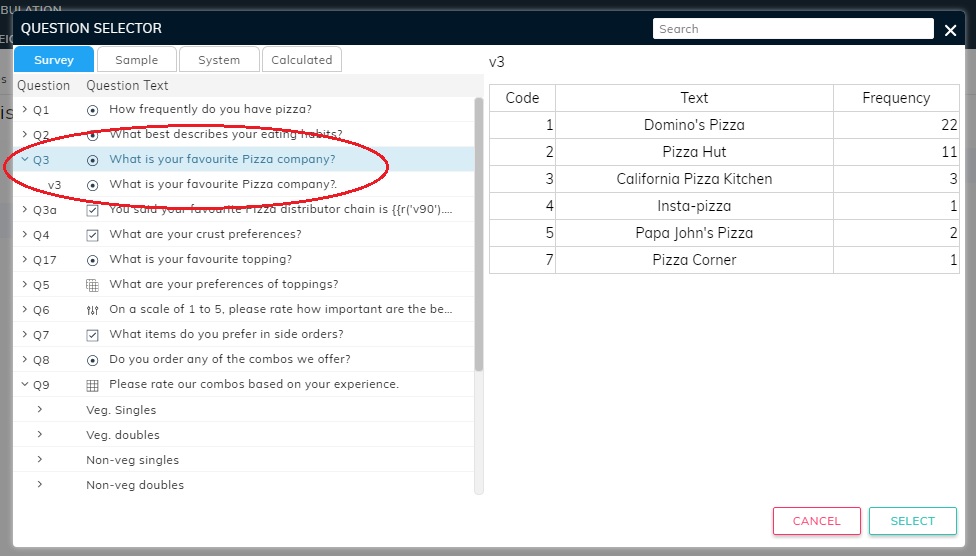Click the slider icon for Q6
The height and width of the screenshot is (556, 976).
tap(92, 310)
